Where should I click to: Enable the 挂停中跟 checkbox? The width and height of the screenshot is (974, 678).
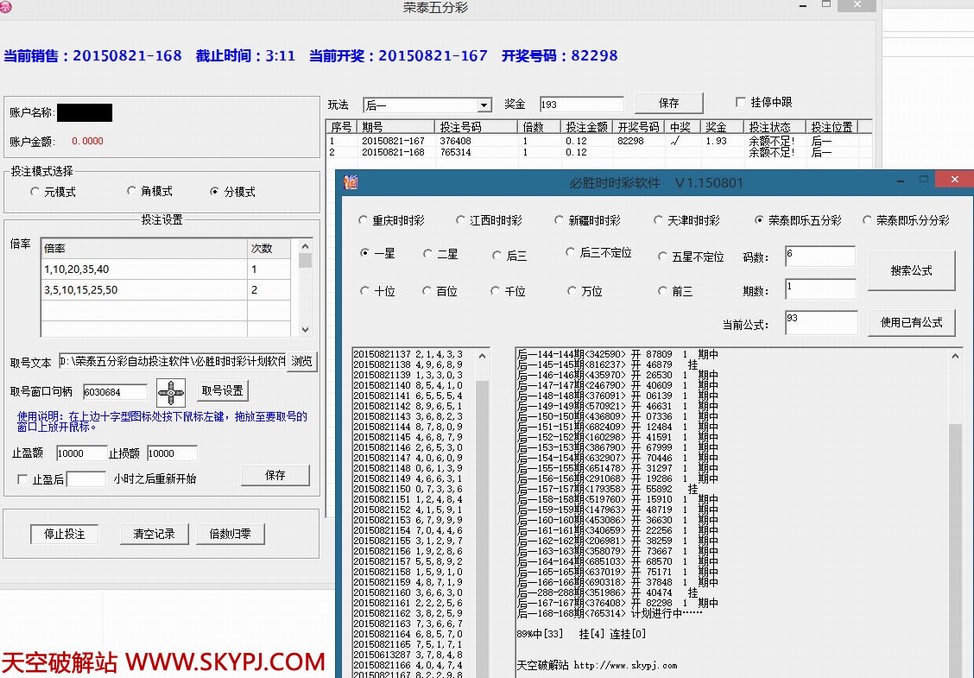tap(741, 102)
